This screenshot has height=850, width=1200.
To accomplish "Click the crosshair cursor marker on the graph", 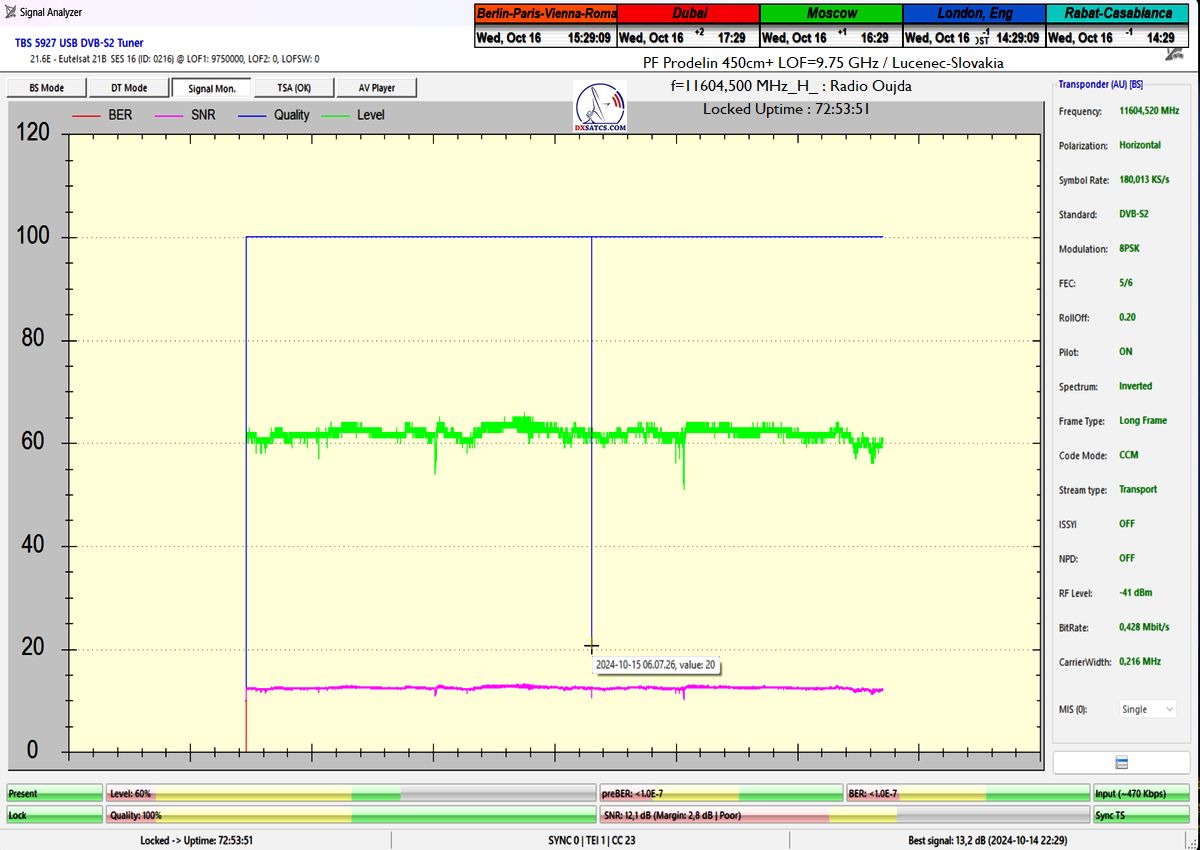I will pyautogui.click(x=592, y=647).
